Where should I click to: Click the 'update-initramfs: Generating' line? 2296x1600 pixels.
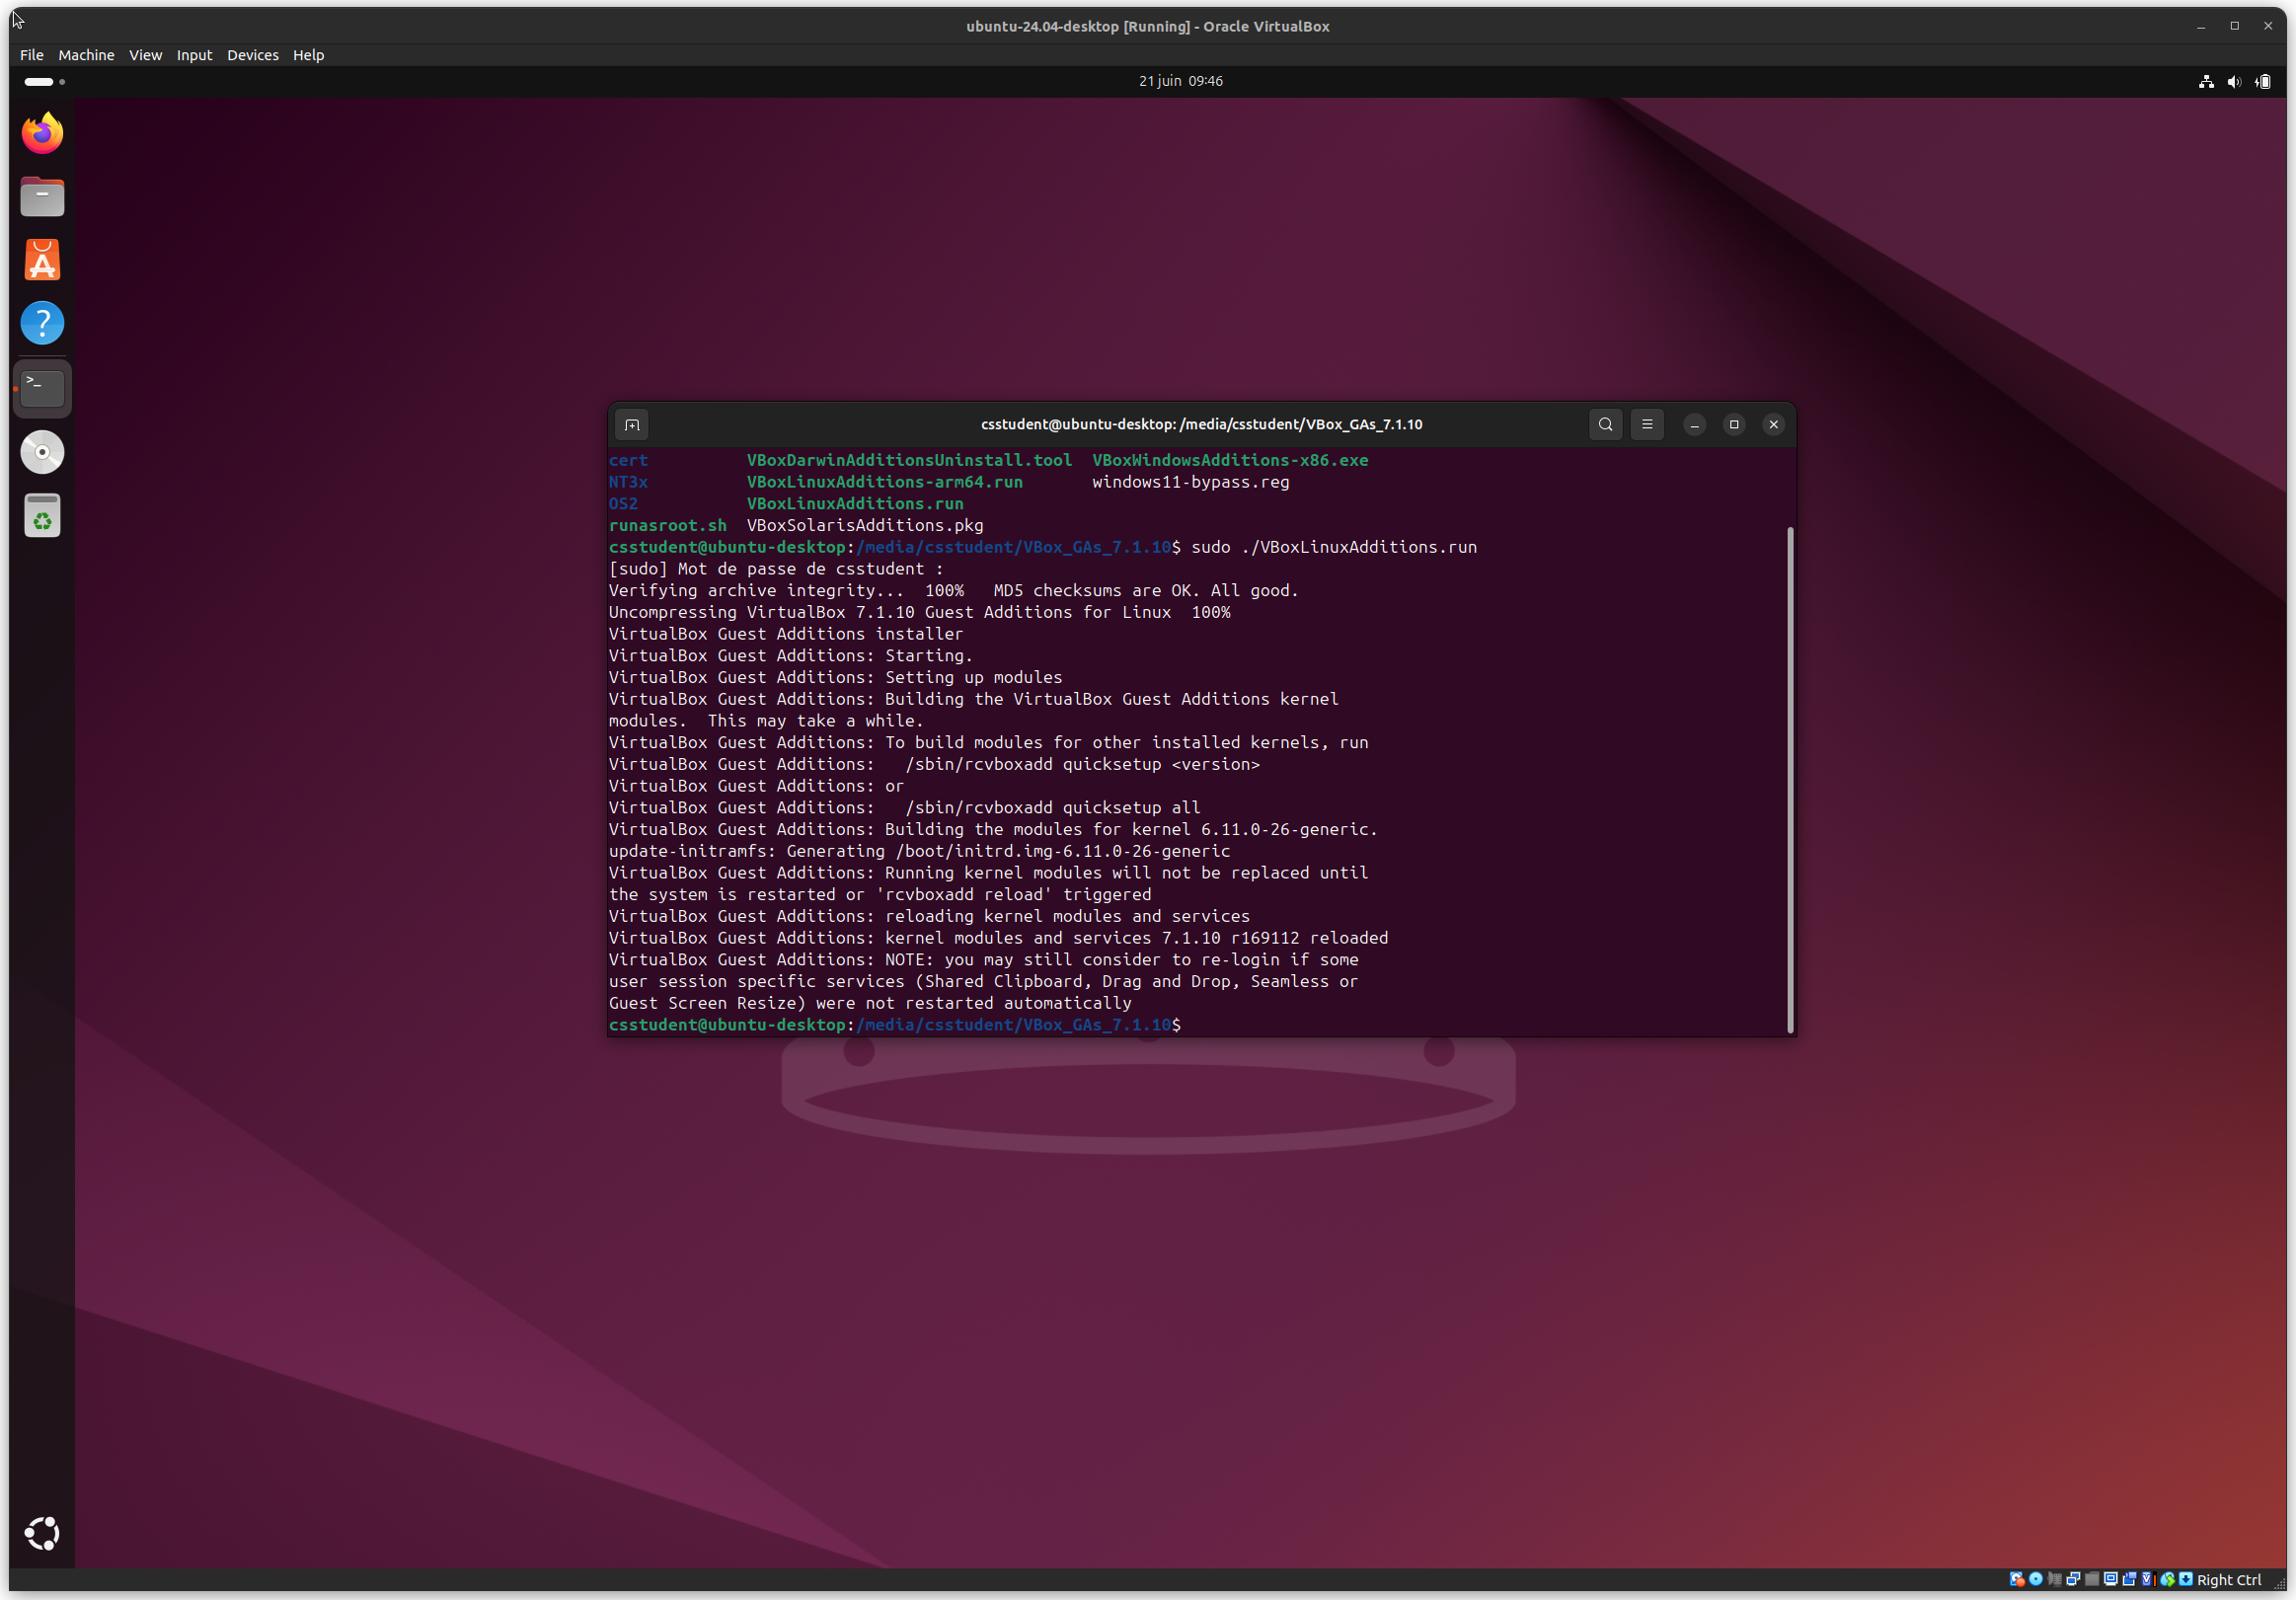pyautogui.click(x=919, y=851)
